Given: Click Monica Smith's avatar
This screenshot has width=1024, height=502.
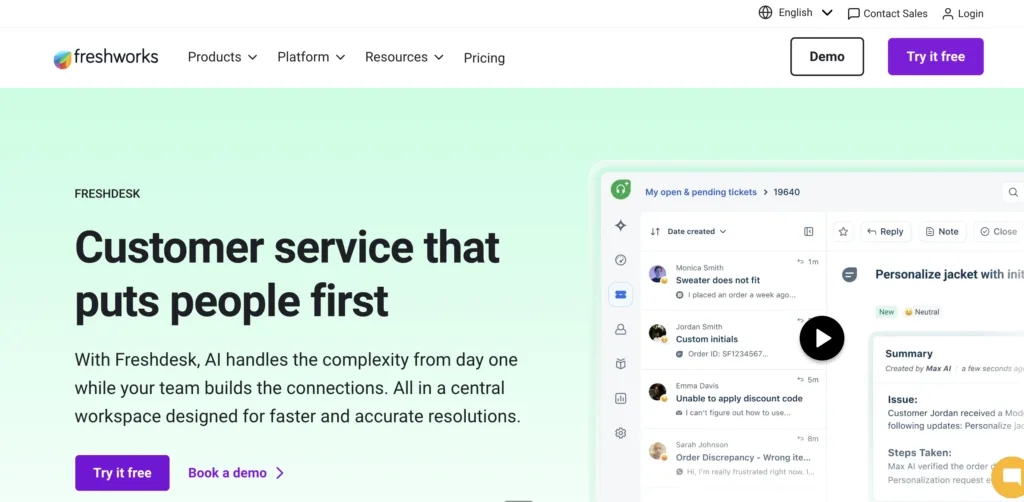Looking at the screenshot, I should point(658,274).
